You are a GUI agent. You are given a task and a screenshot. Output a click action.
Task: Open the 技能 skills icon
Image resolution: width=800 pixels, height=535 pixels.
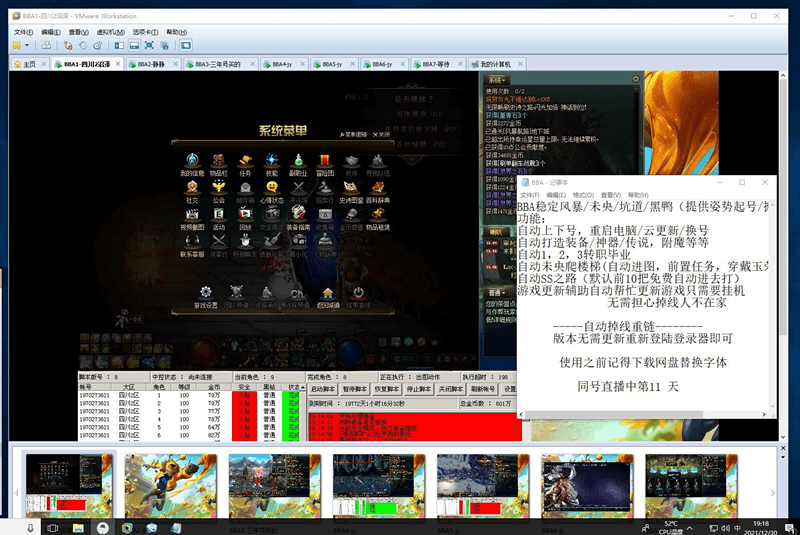click(x=272, y=164)
